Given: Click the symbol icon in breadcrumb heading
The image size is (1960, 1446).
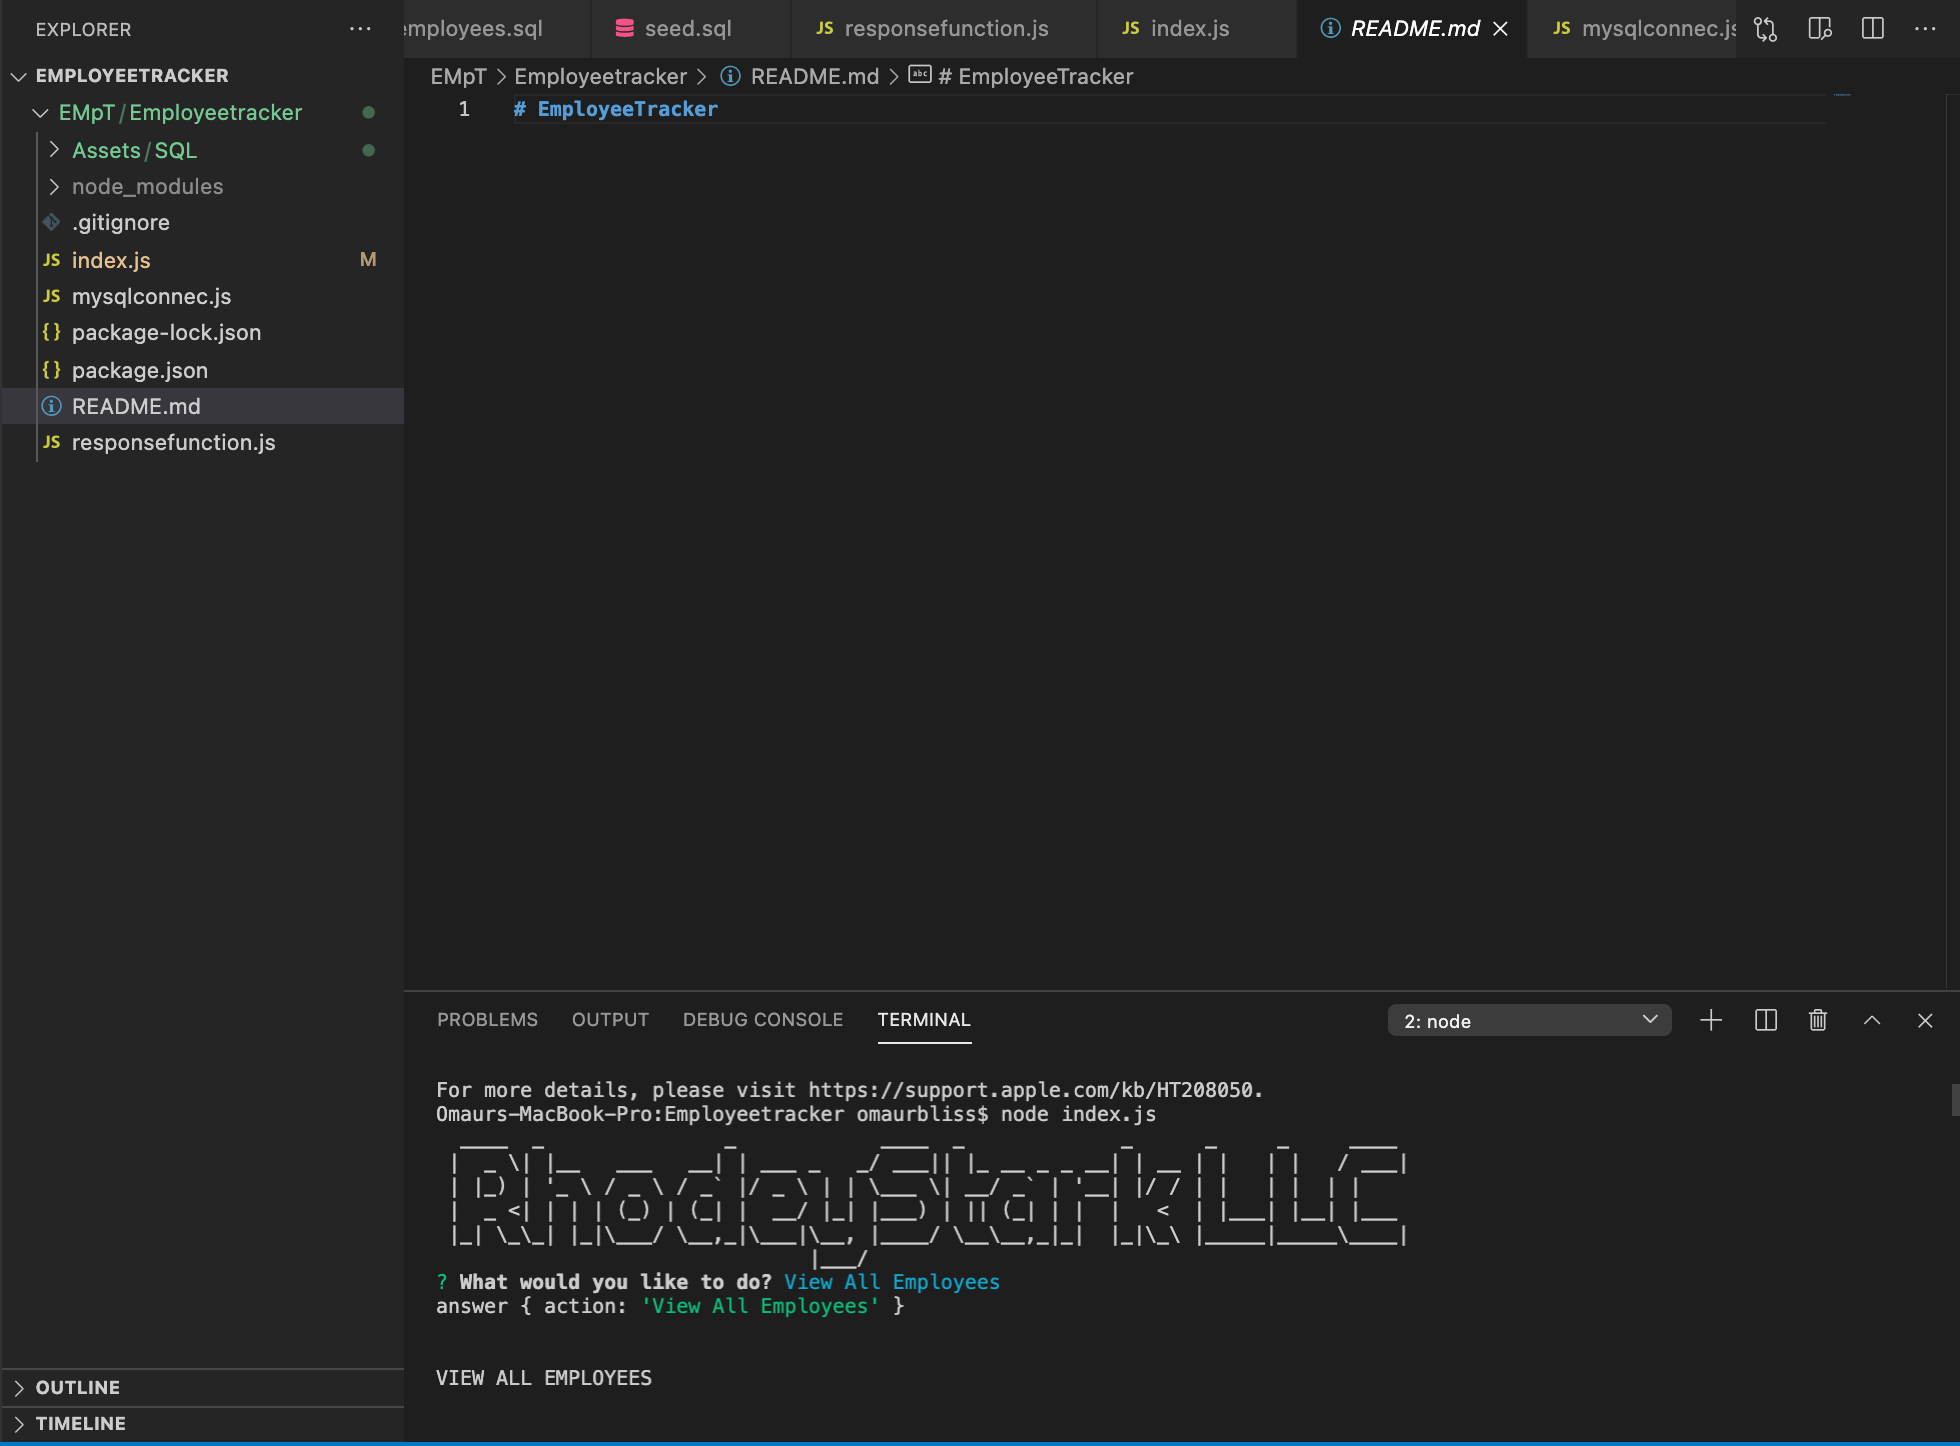Looking at the screenshot, I should [x=920, y=75].
